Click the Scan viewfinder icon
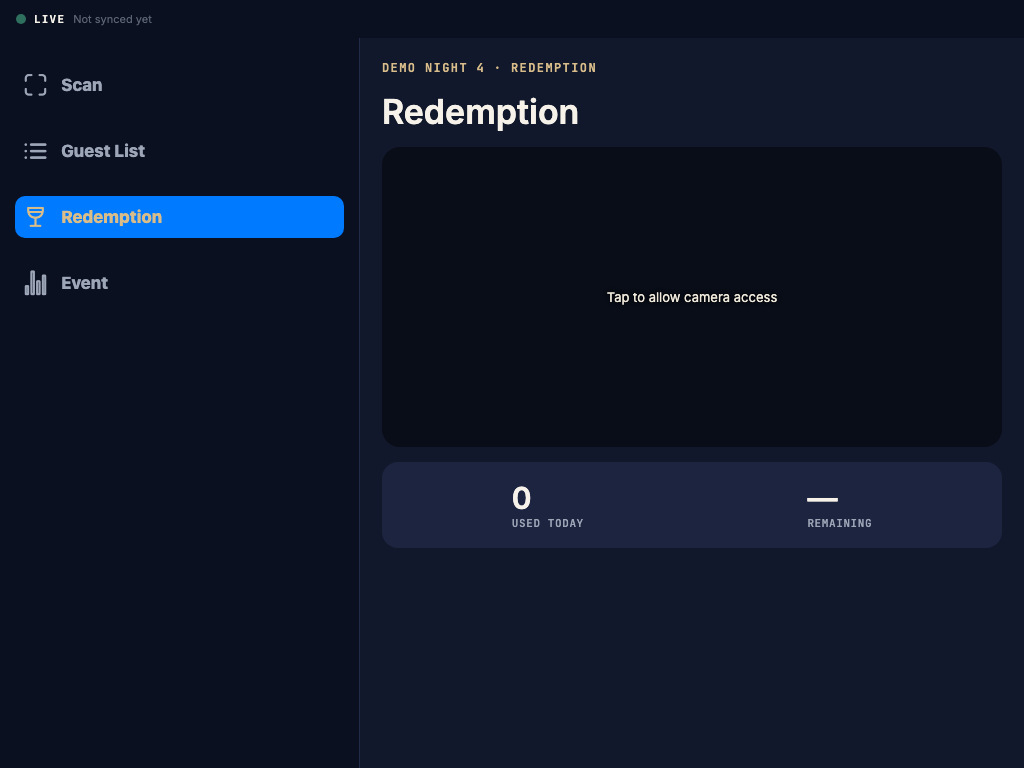Screen dimensions: 1024x768 [x=35, y=85]
